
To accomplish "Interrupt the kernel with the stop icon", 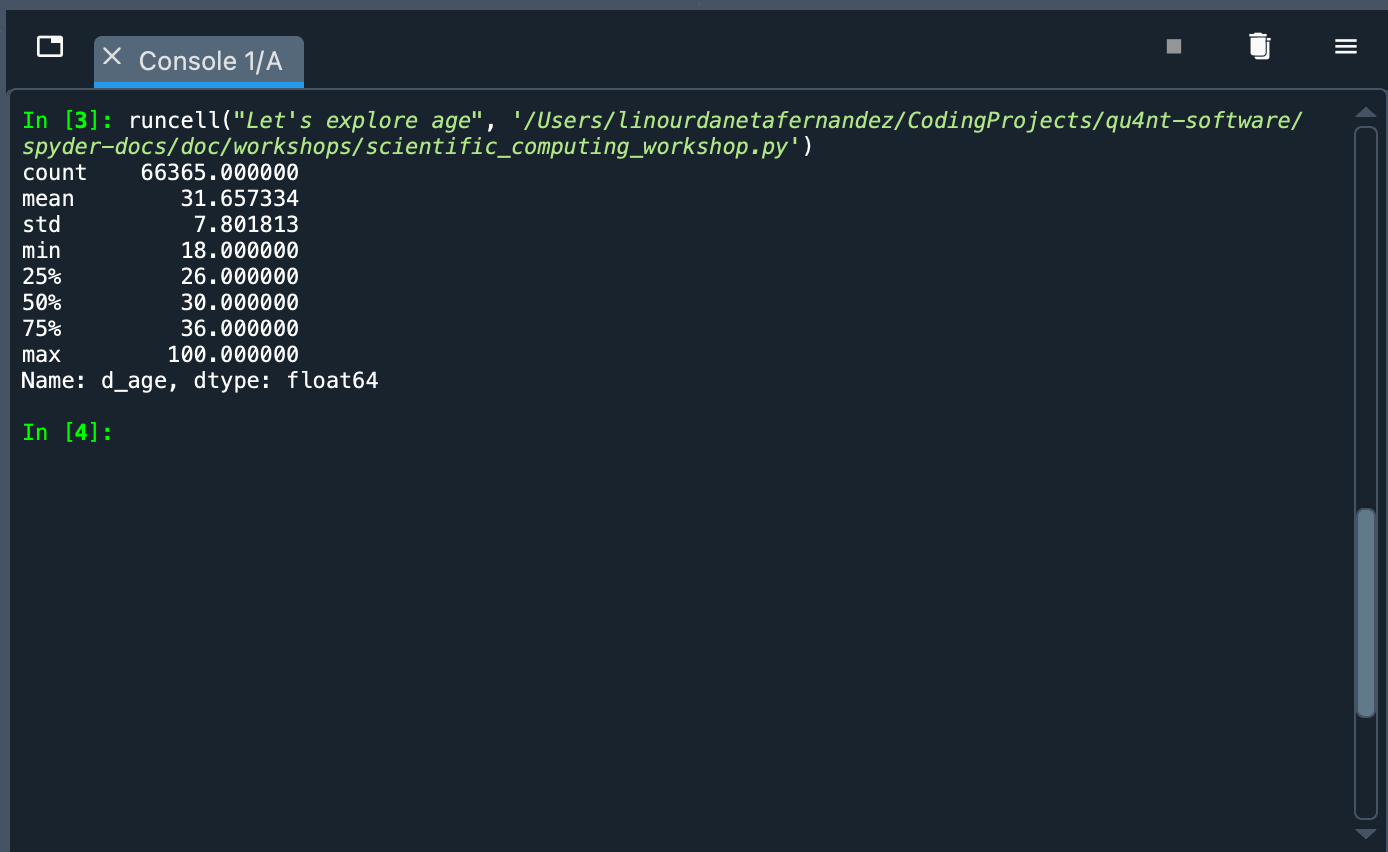I will tap(1173, 46).
